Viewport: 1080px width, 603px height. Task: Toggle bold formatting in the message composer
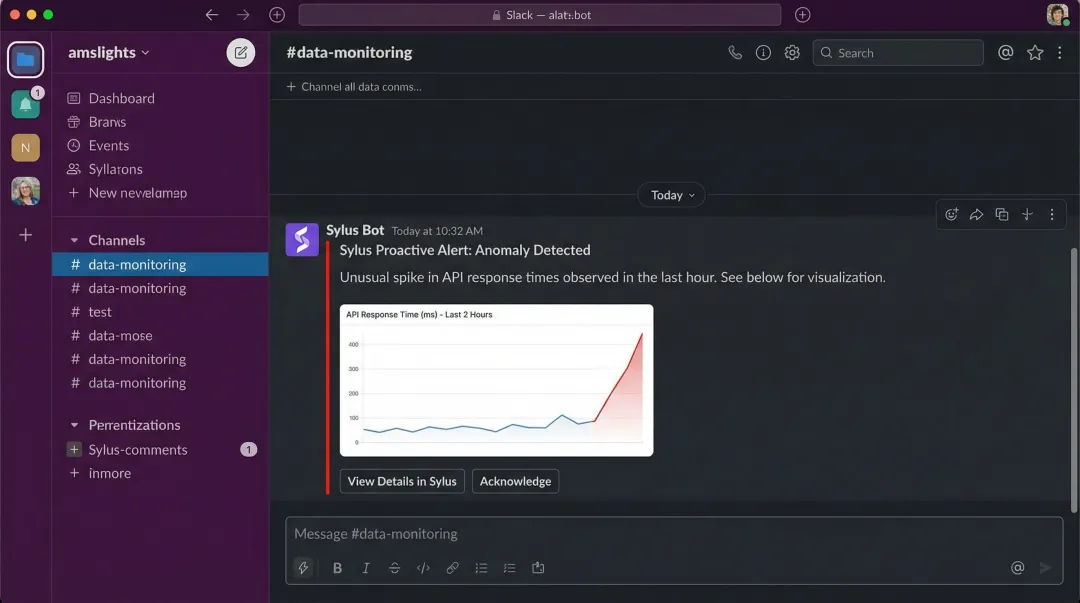337,567
